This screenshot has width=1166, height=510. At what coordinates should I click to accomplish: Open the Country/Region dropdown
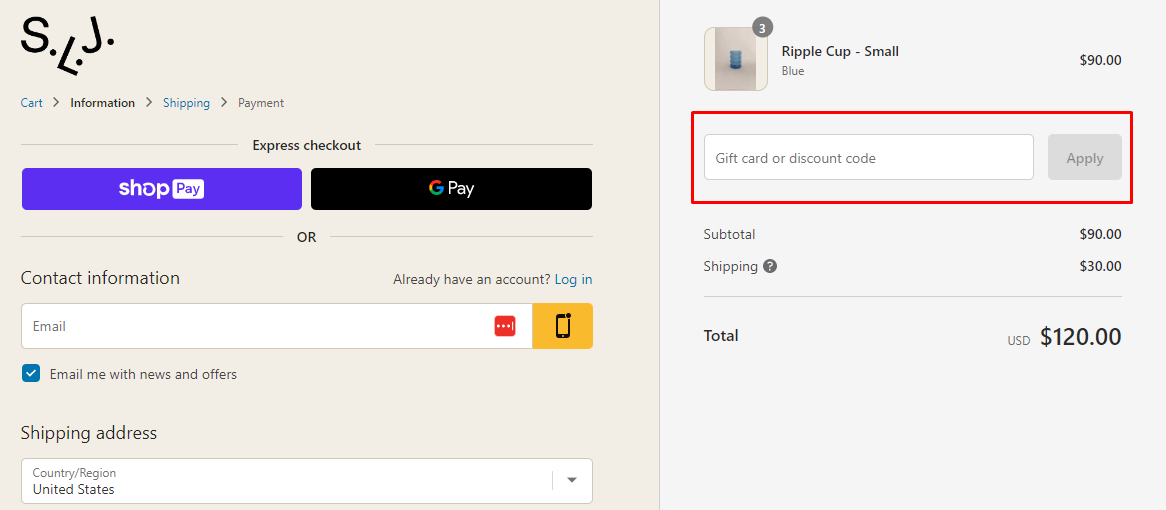click(306, 481)
